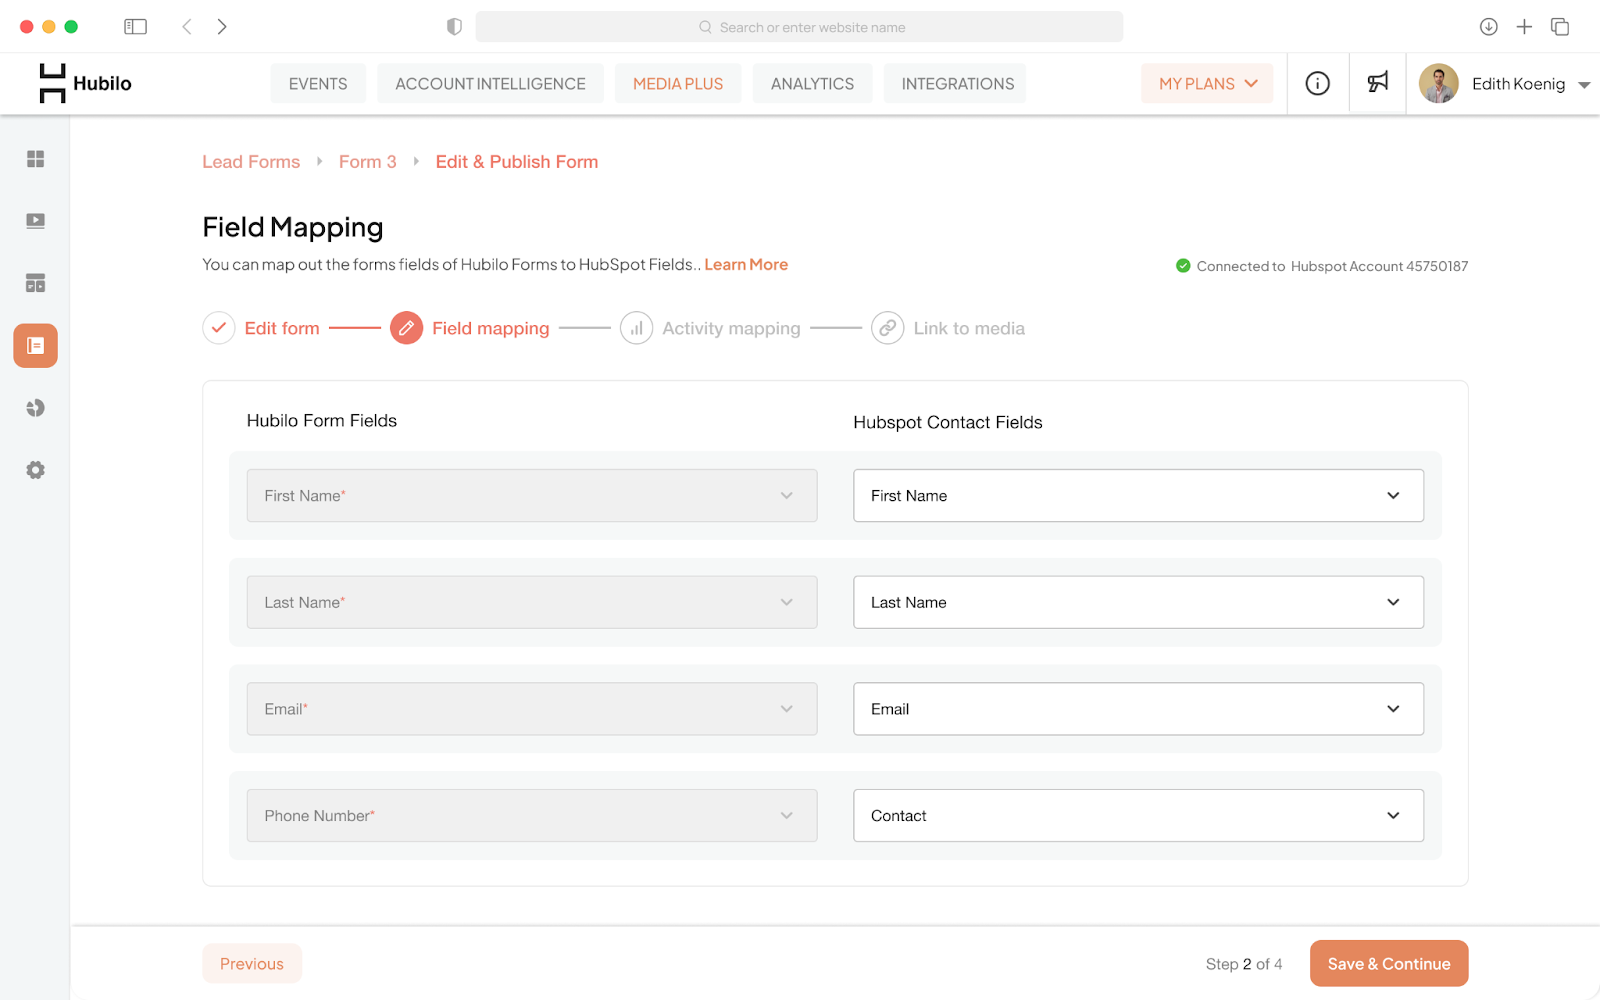
Task: Click the Step 2 of 4 indicator
Action: tap(1244, 964)
